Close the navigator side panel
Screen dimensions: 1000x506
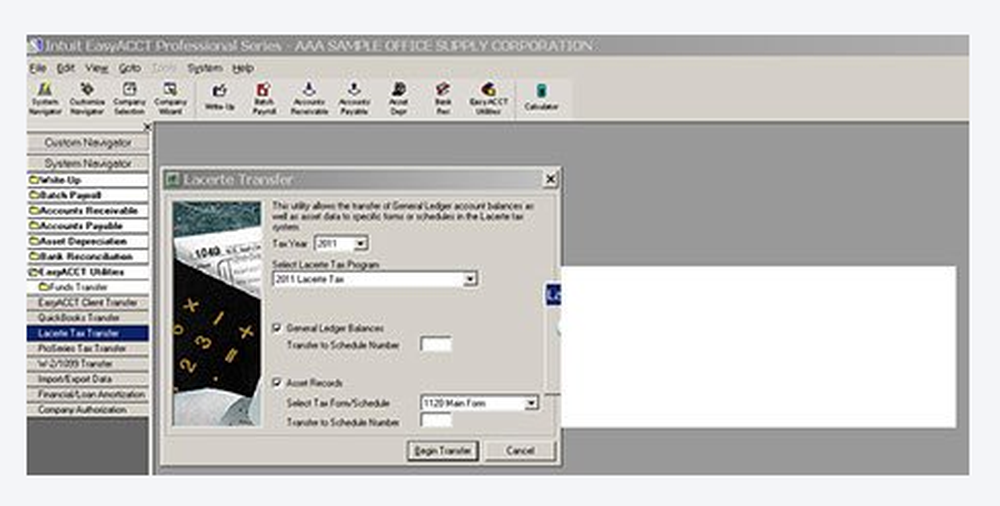[147, 126]
